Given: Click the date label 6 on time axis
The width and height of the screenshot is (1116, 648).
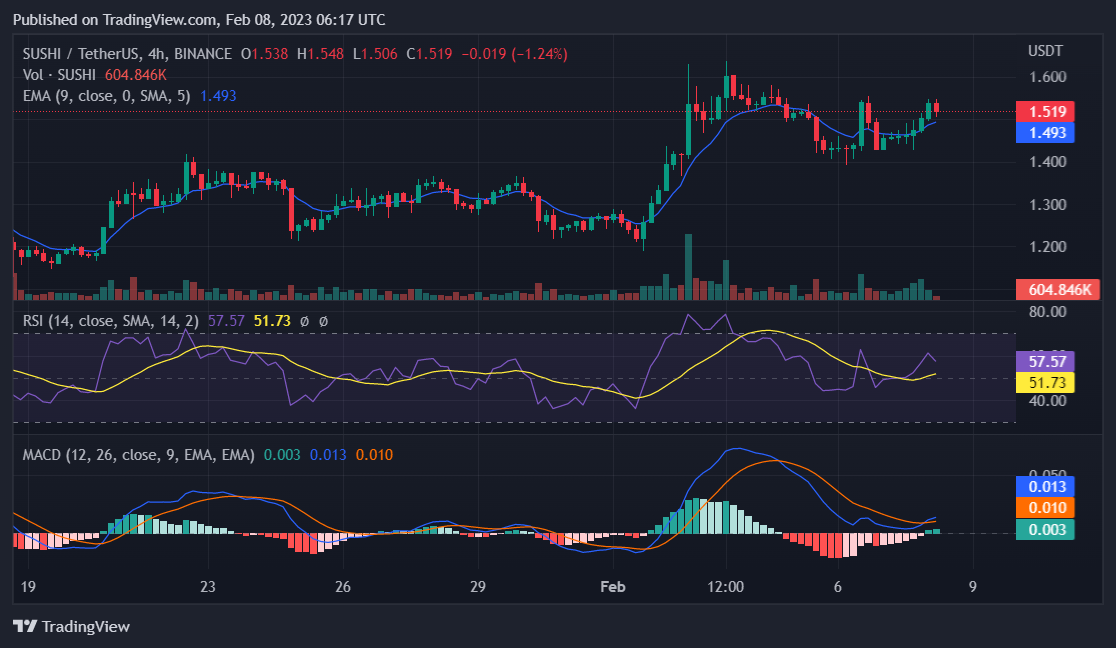Looking at the screenshot, I should coord(838,587).
